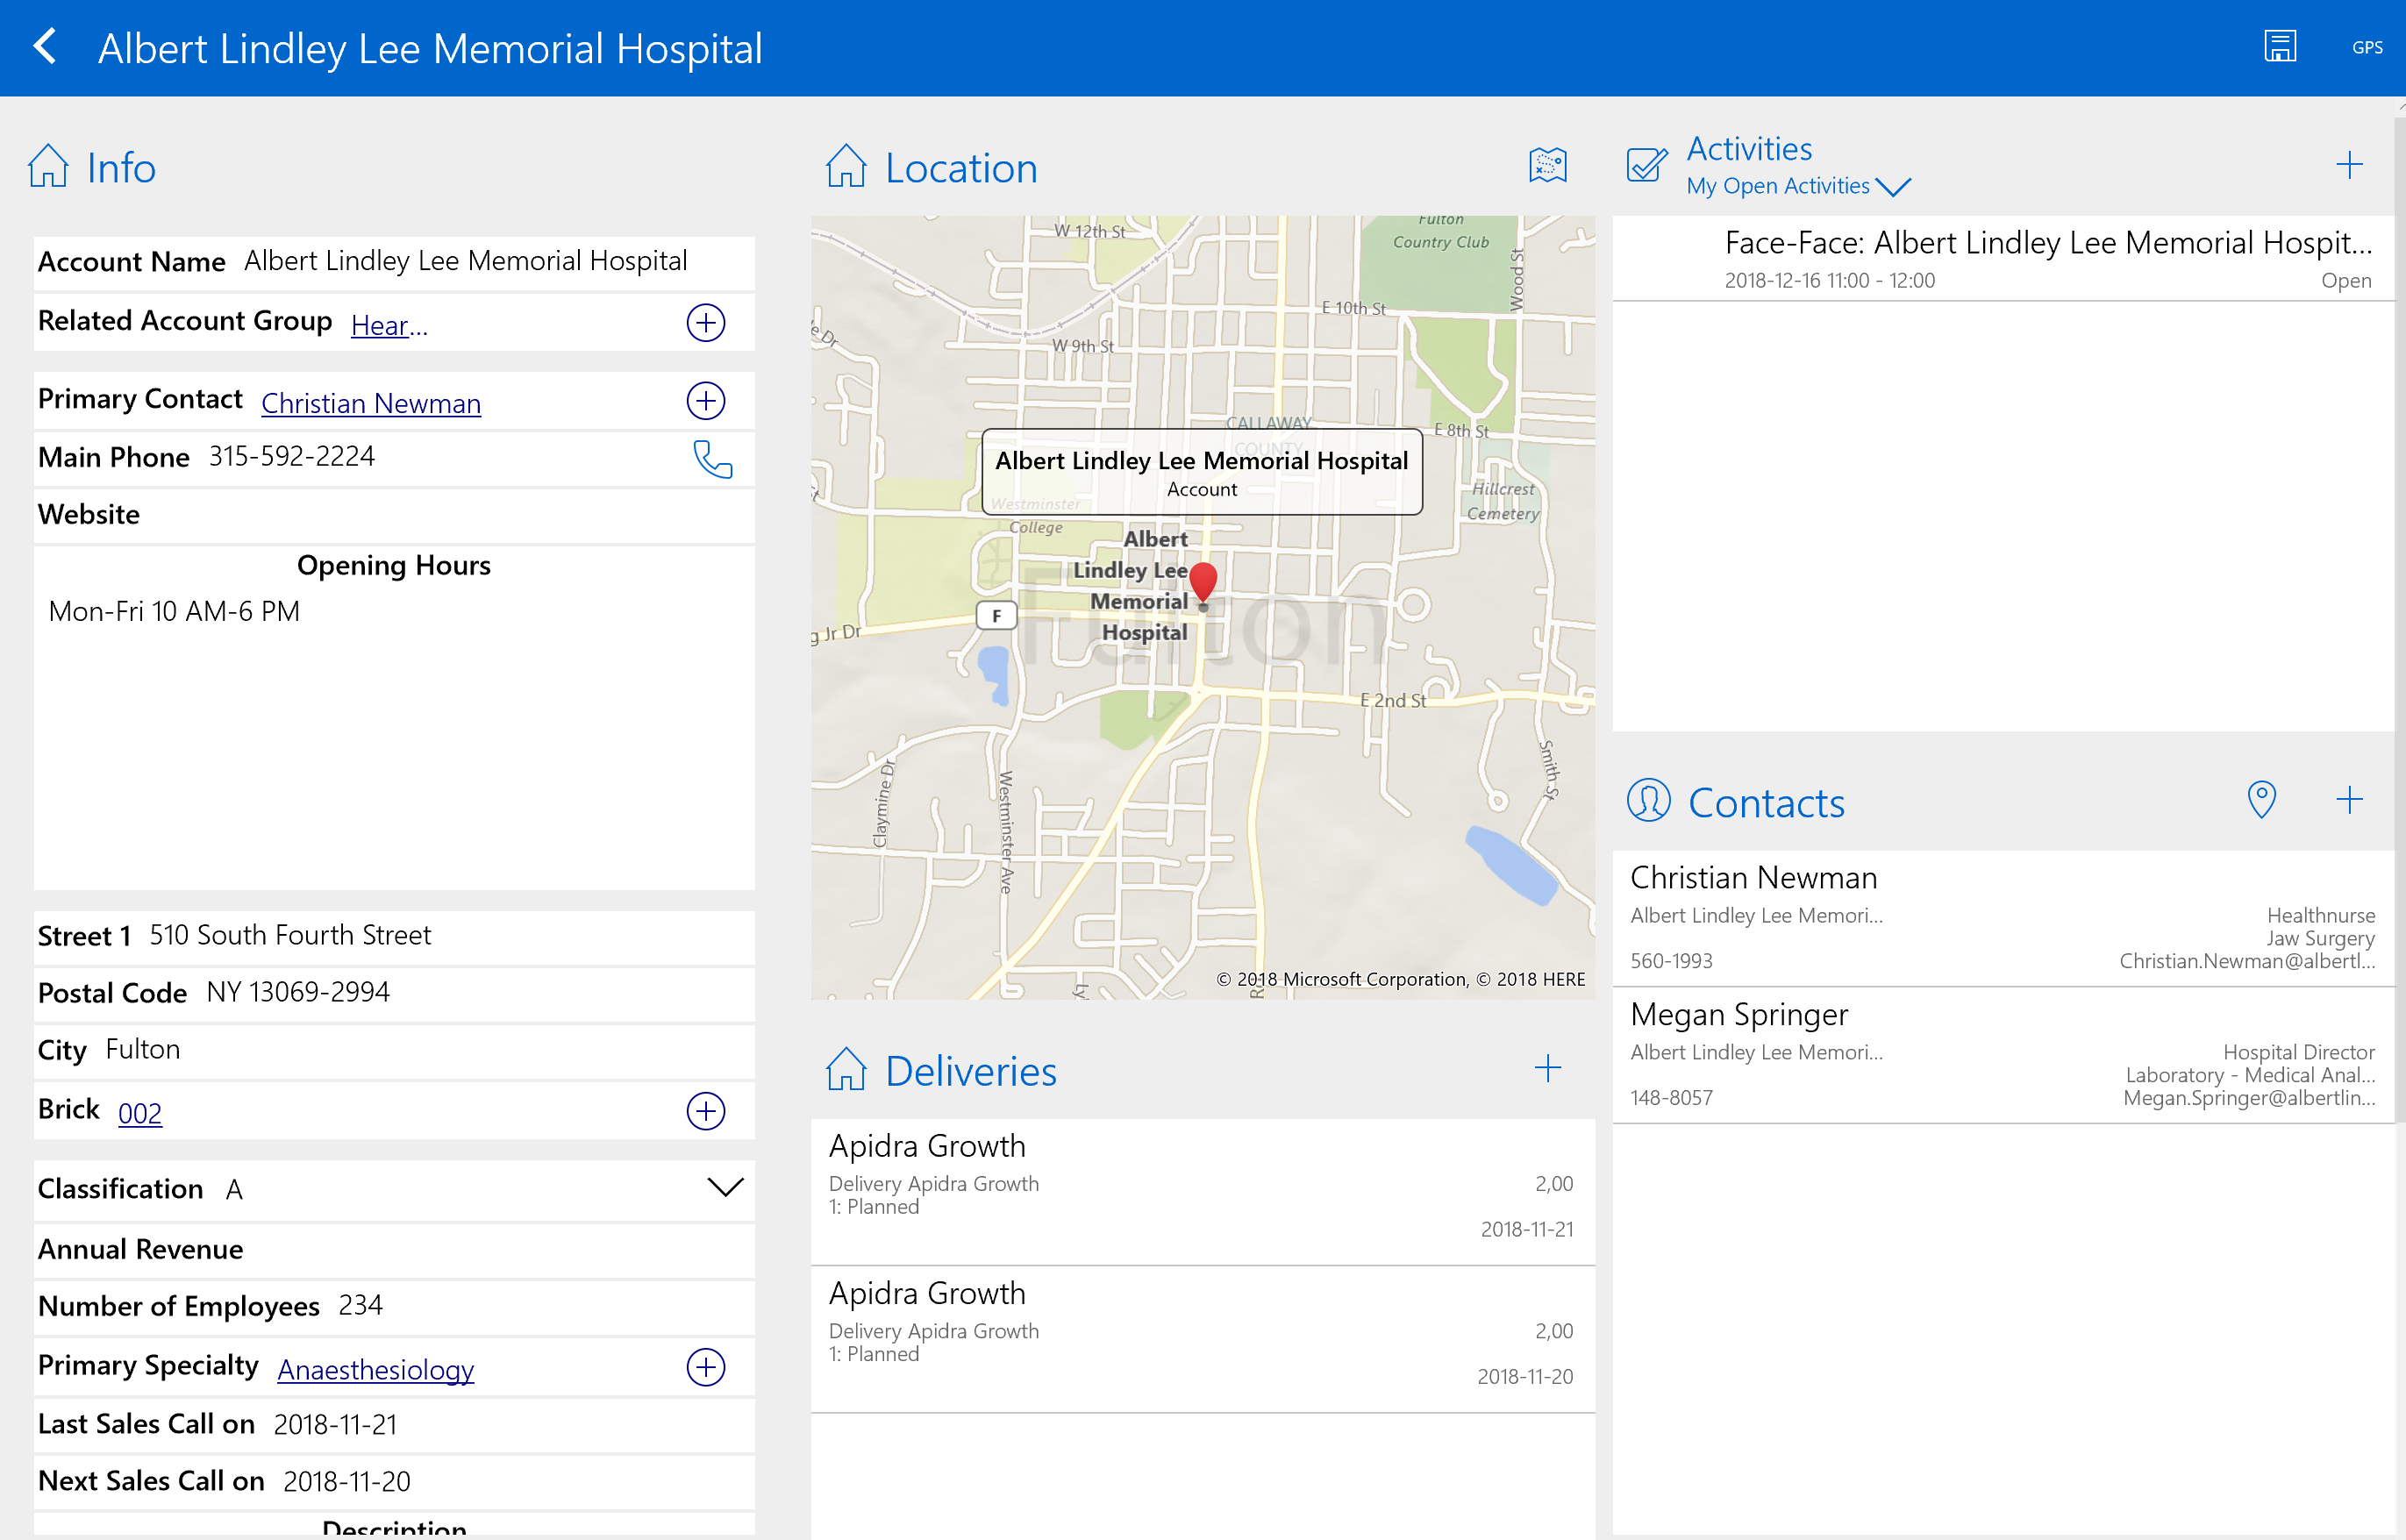
Task: Click Christian Newman's email address
Action: click(x=2247, y=961)
